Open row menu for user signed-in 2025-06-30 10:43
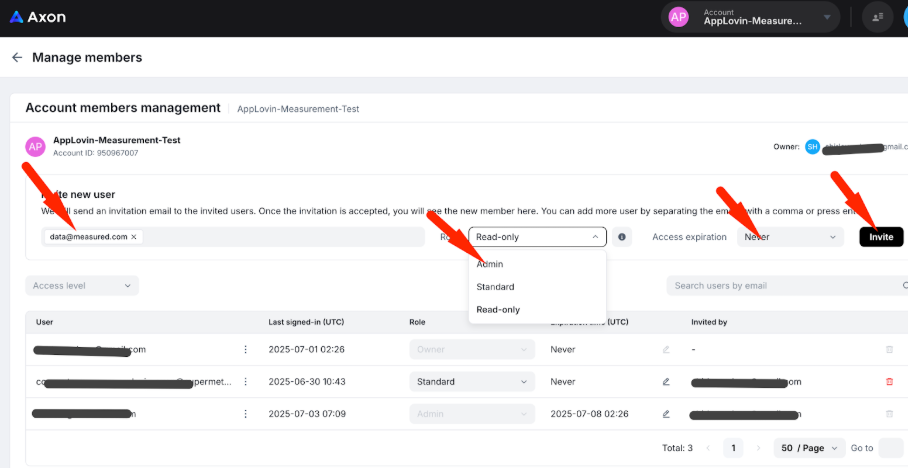 (x=246, y=382)
